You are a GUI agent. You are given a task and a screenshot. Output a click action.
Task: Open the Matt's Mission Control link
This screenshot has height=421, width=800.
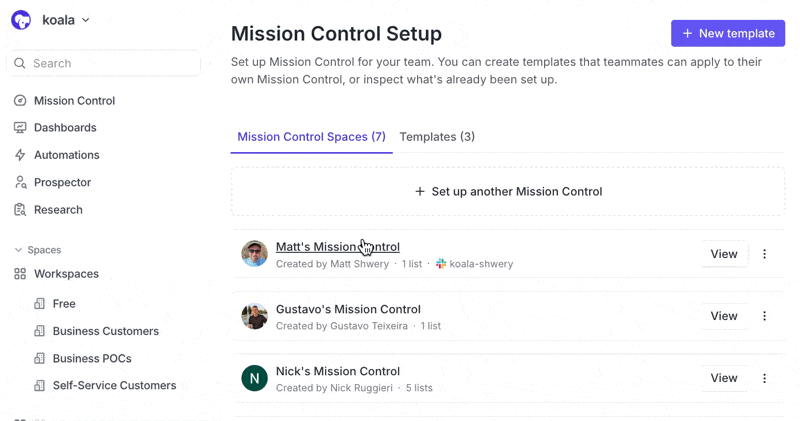337,247
